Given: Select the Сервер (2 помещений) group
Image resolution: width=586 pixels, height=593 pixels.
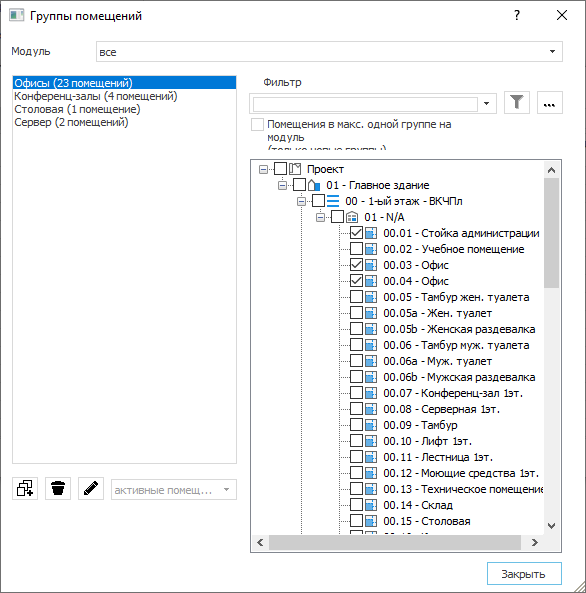Looking at the screenshot, I should pos(71,122).
